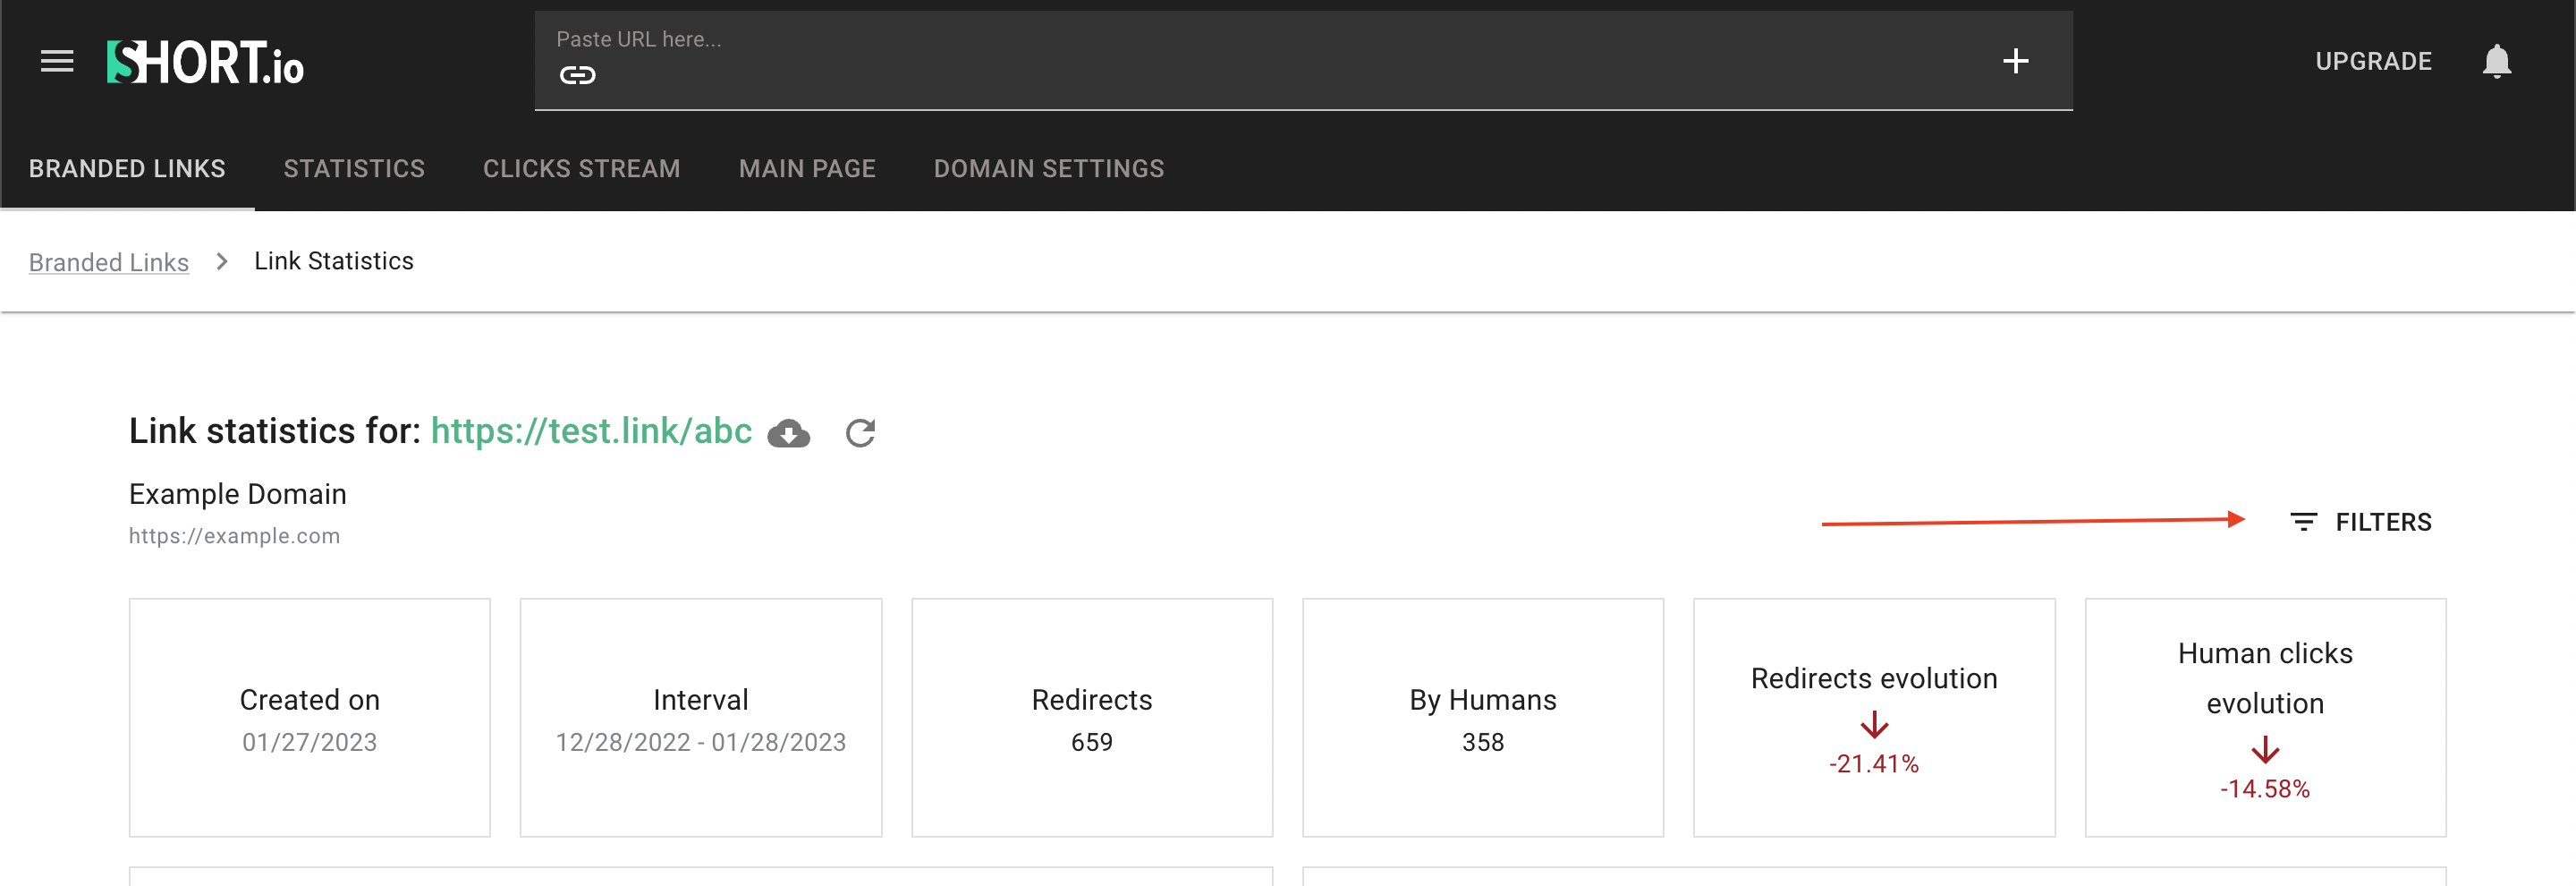Click the Short.io logo
The image size is (2576, 886).
[205, 63]
